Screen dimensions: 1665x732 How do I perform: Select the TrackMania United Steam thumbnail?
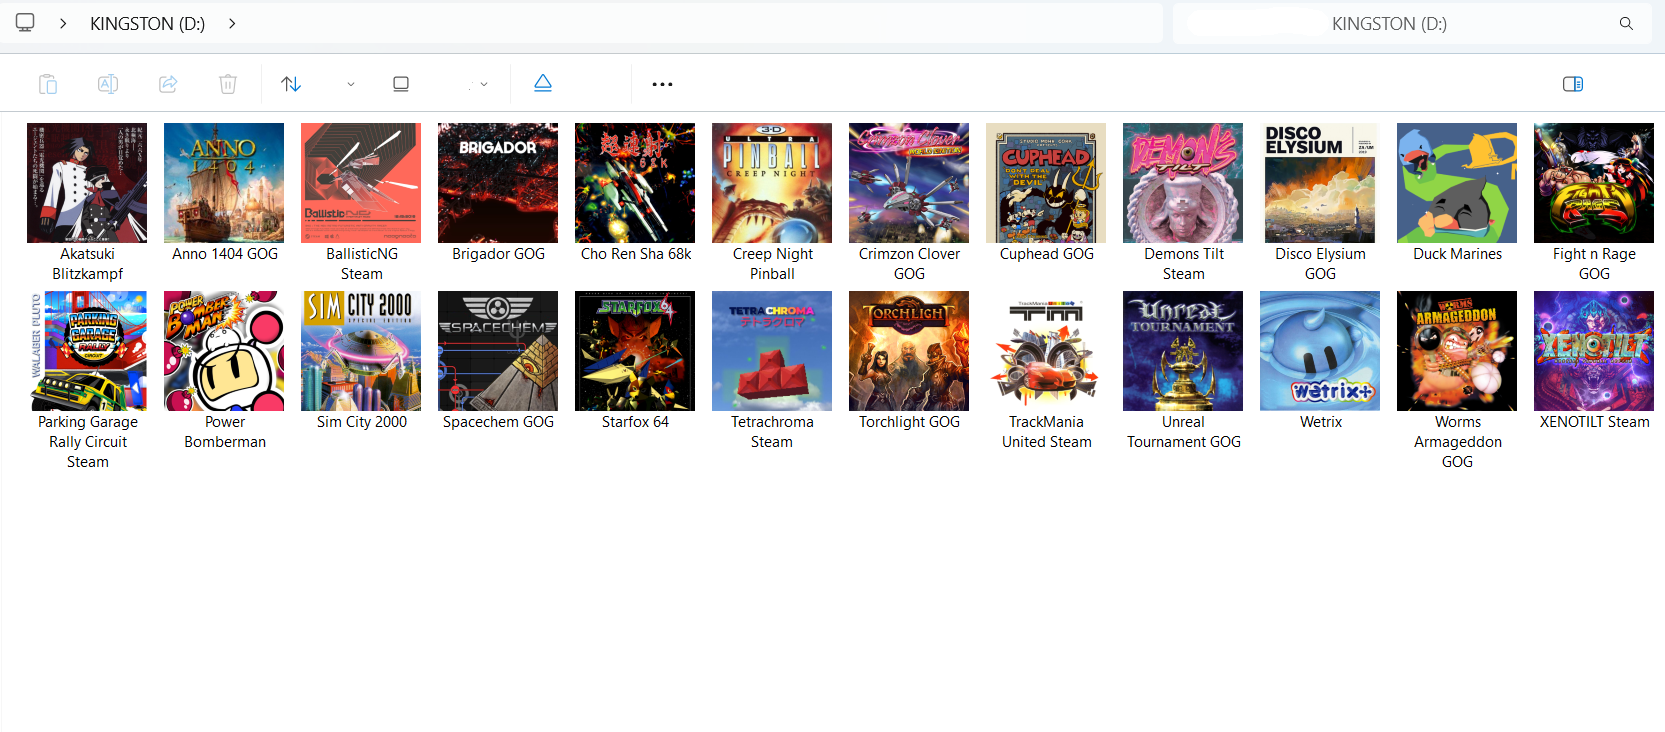pyautogui.click(x=1046, y=351)
